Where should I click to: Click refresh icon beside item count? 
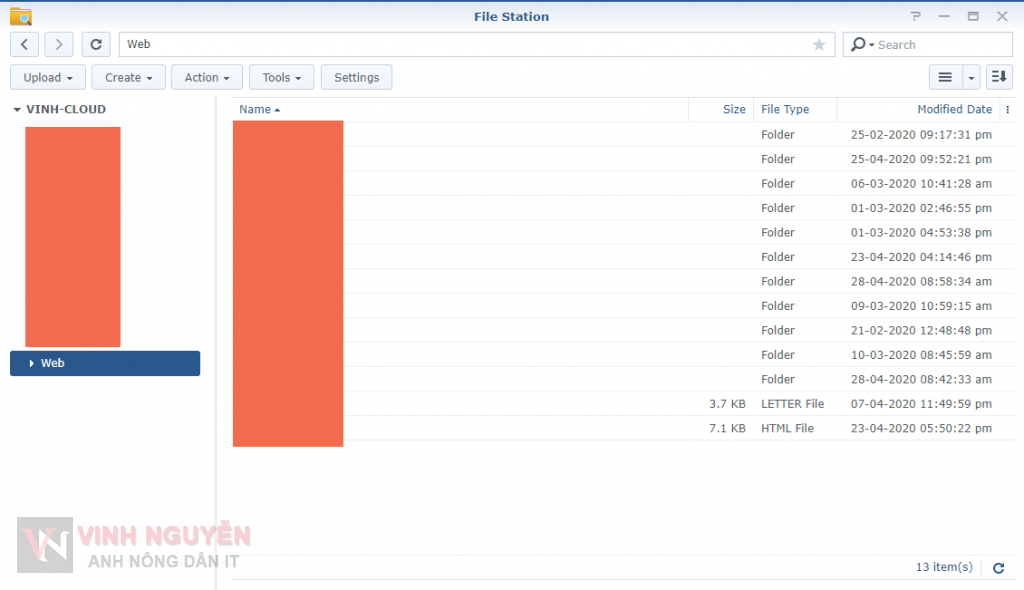(x=998, y=568)
